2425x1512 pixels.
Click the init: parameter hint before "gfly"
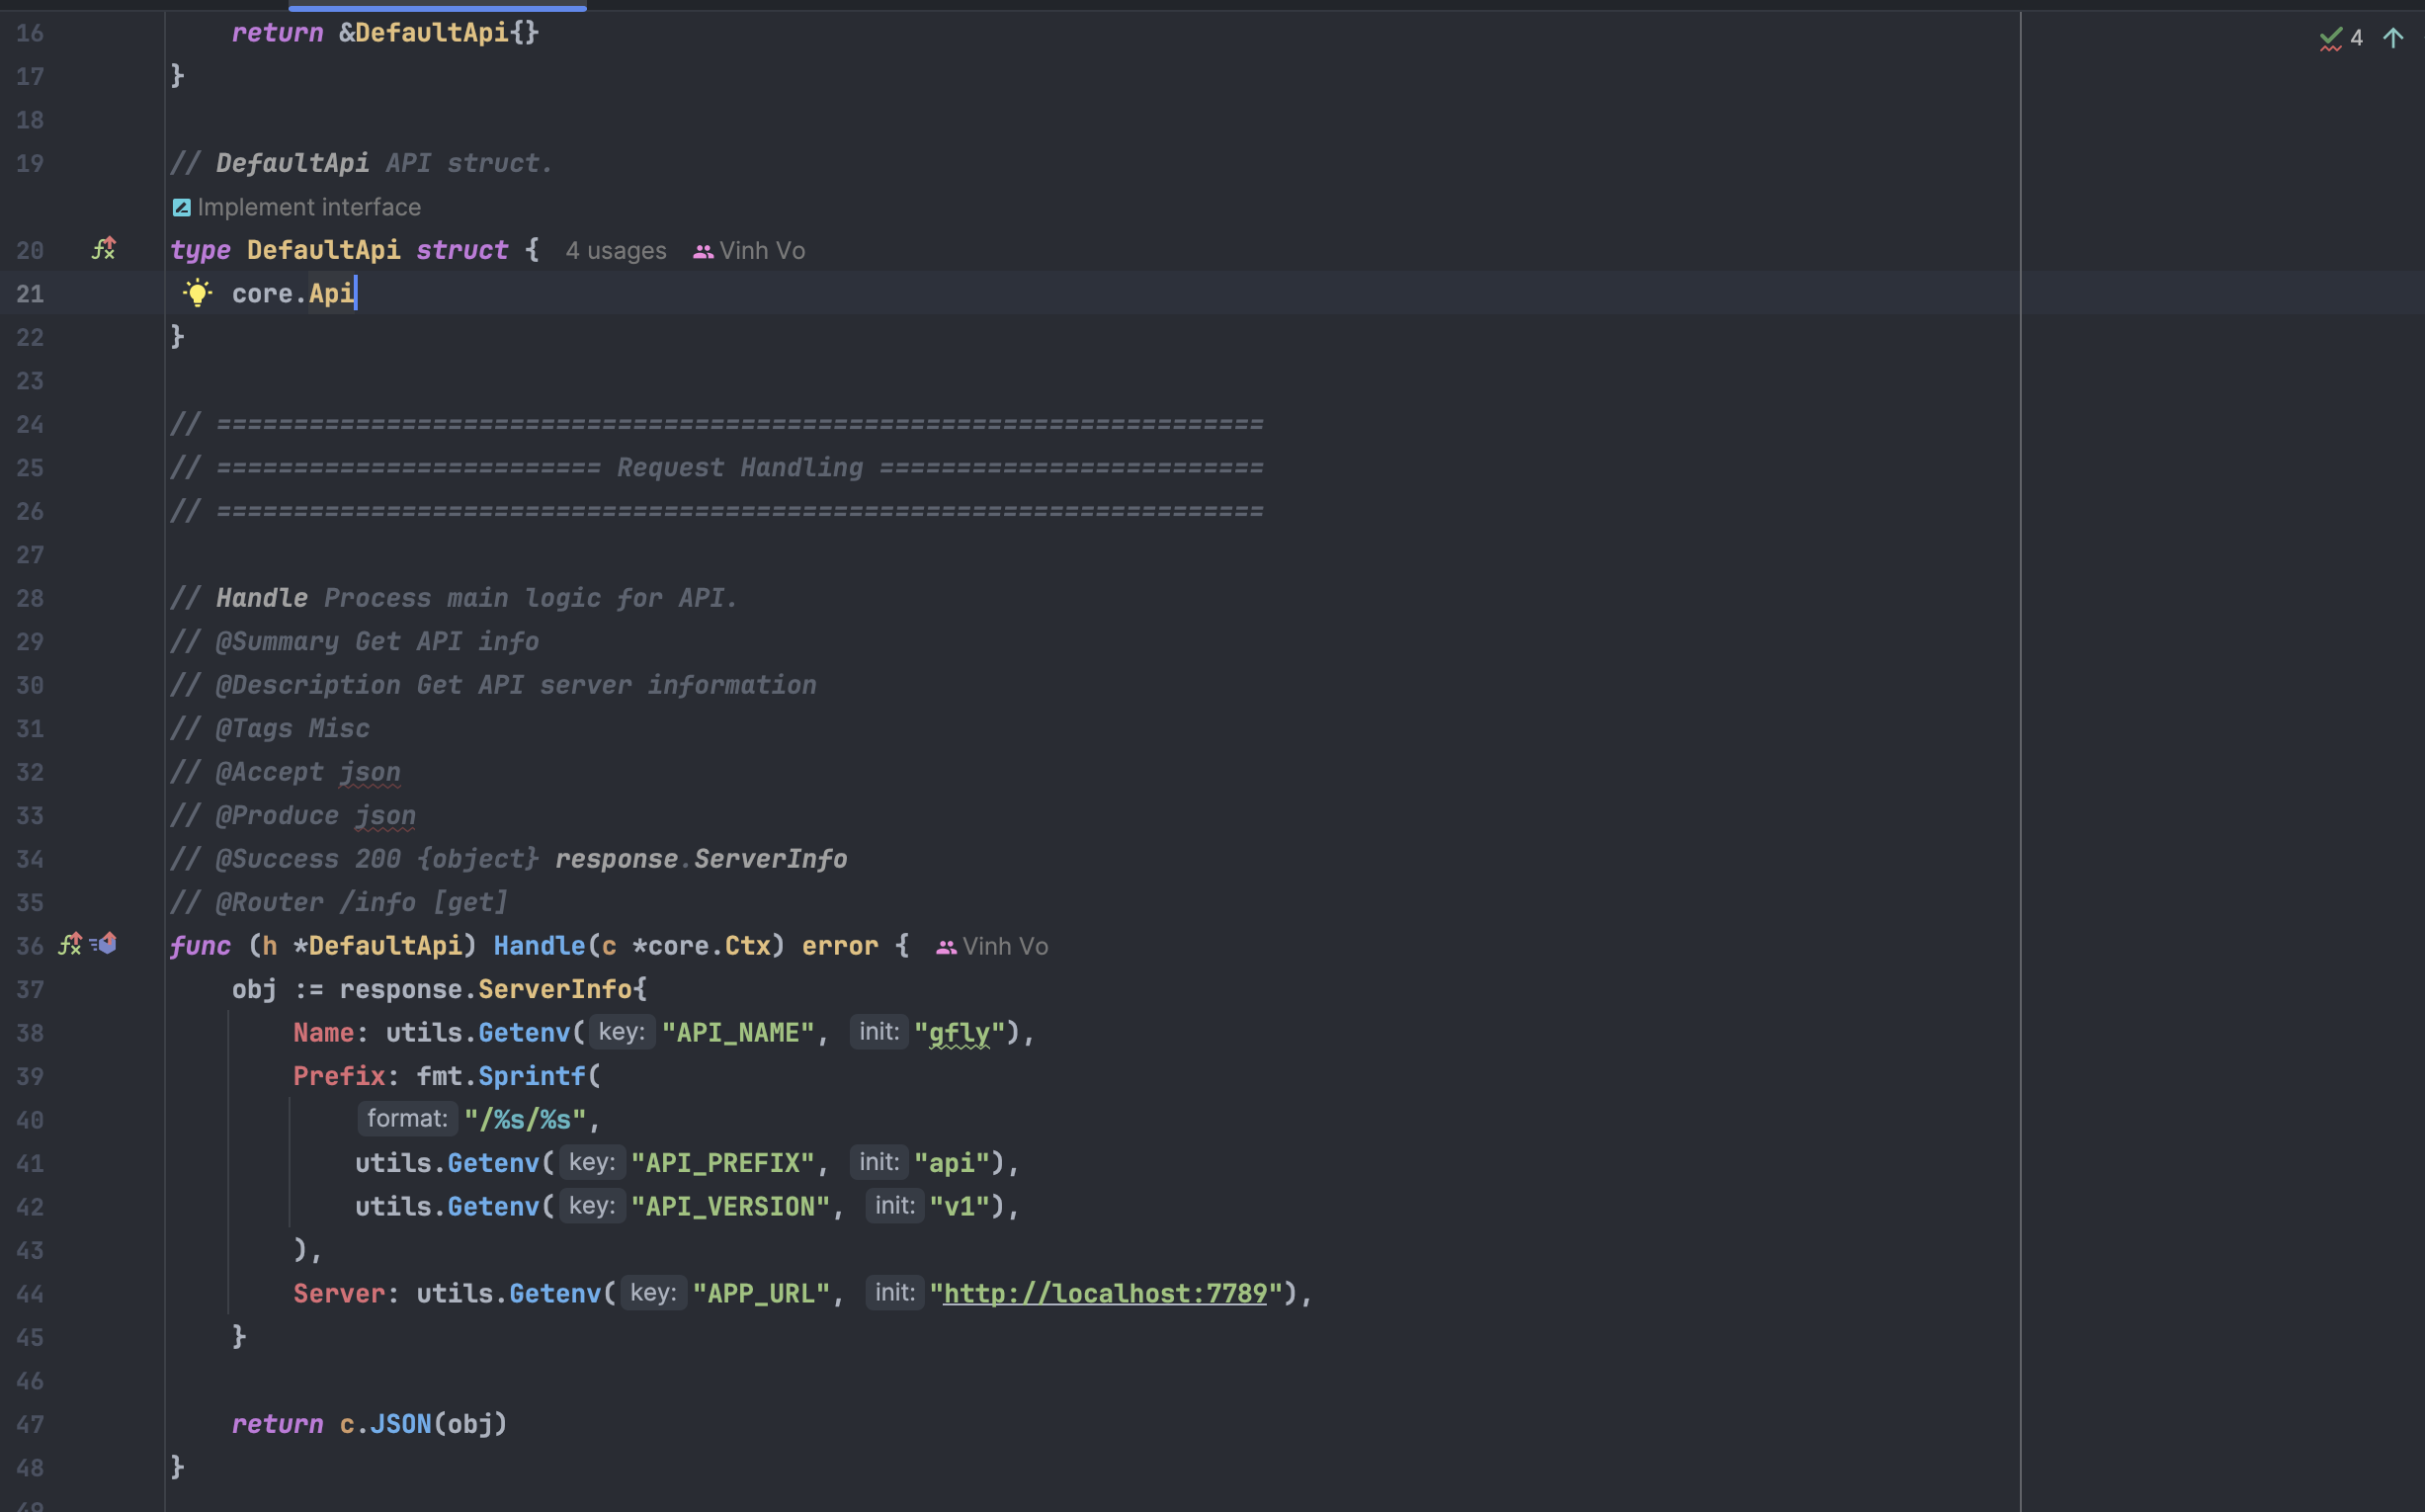(879, 1032)
